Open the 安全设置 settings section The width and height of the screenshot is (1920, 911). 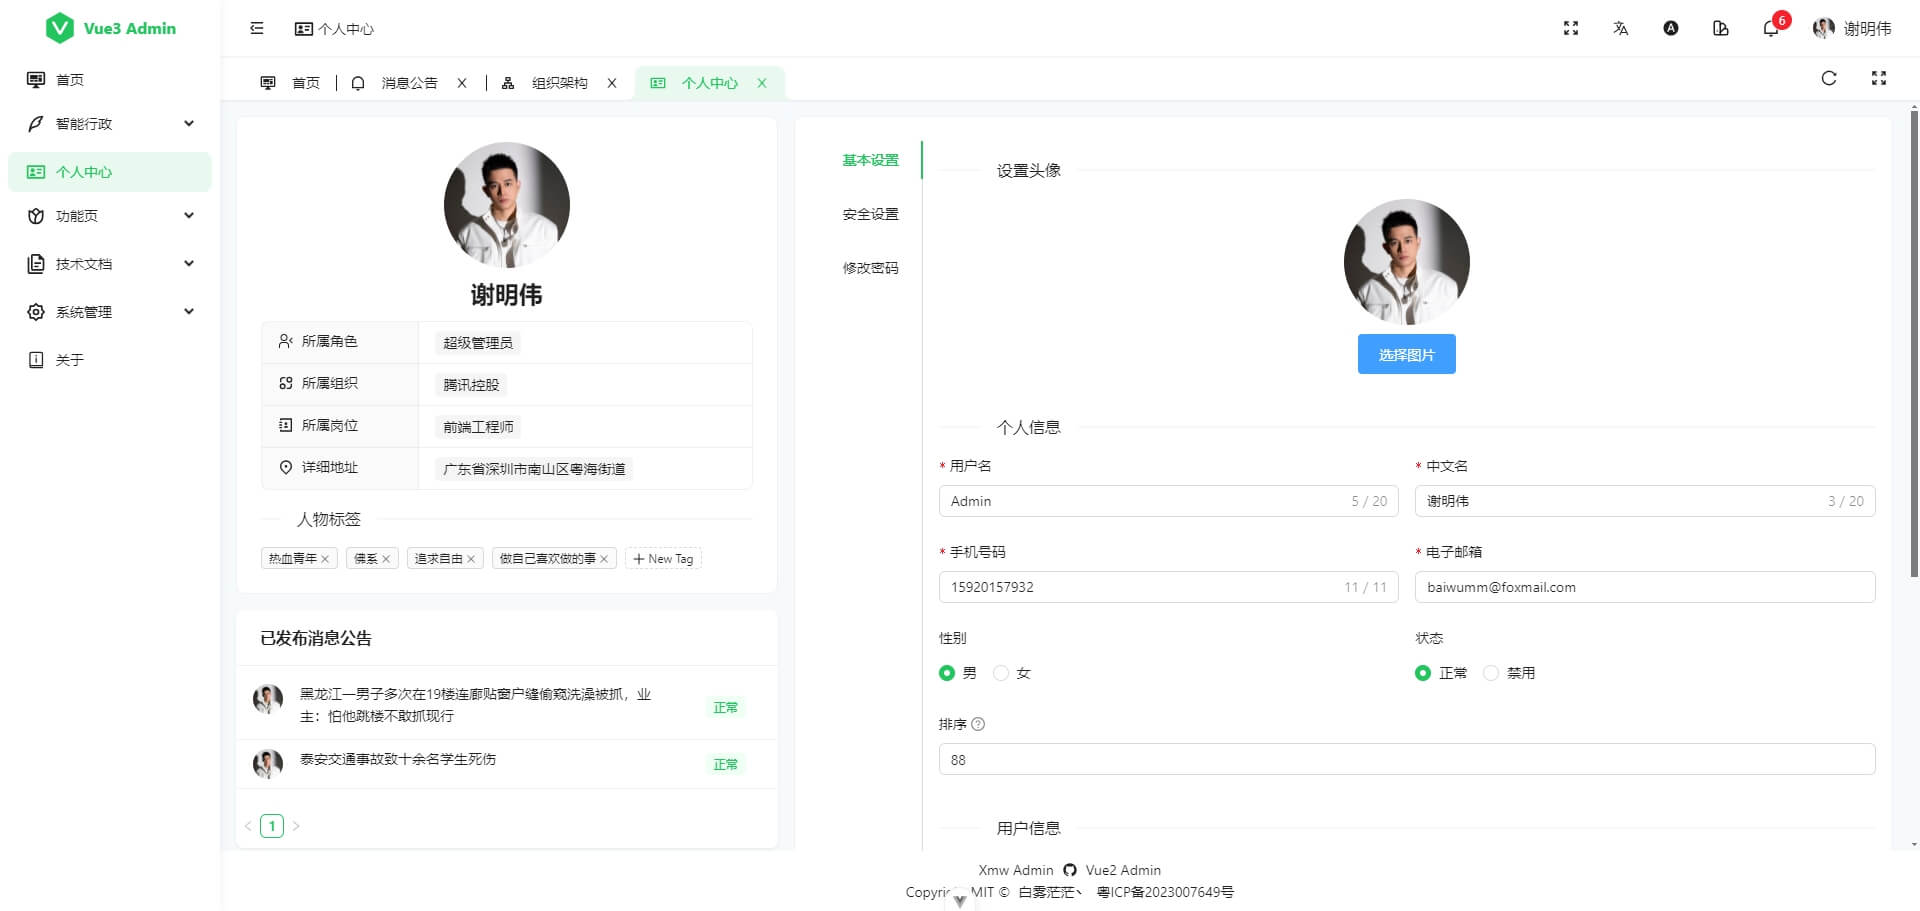pyautogui.click(x=870, y=214)
